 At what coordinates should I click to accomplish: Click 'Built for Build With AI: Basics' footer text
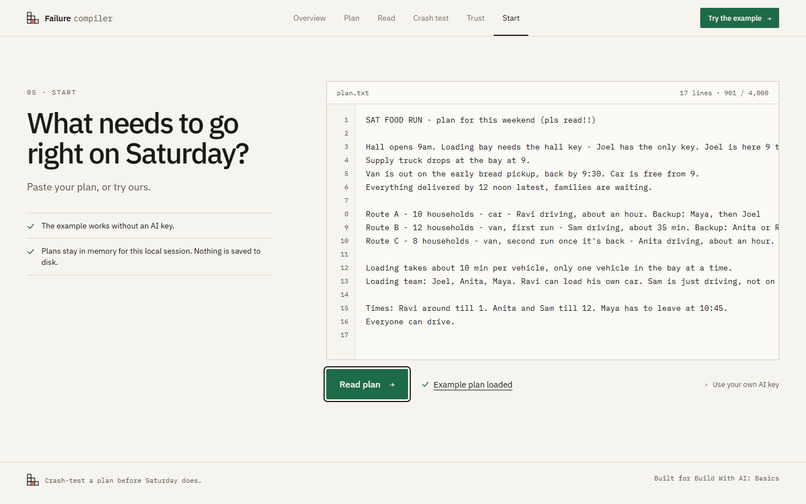pyautogui.click(x=717, y=478)
